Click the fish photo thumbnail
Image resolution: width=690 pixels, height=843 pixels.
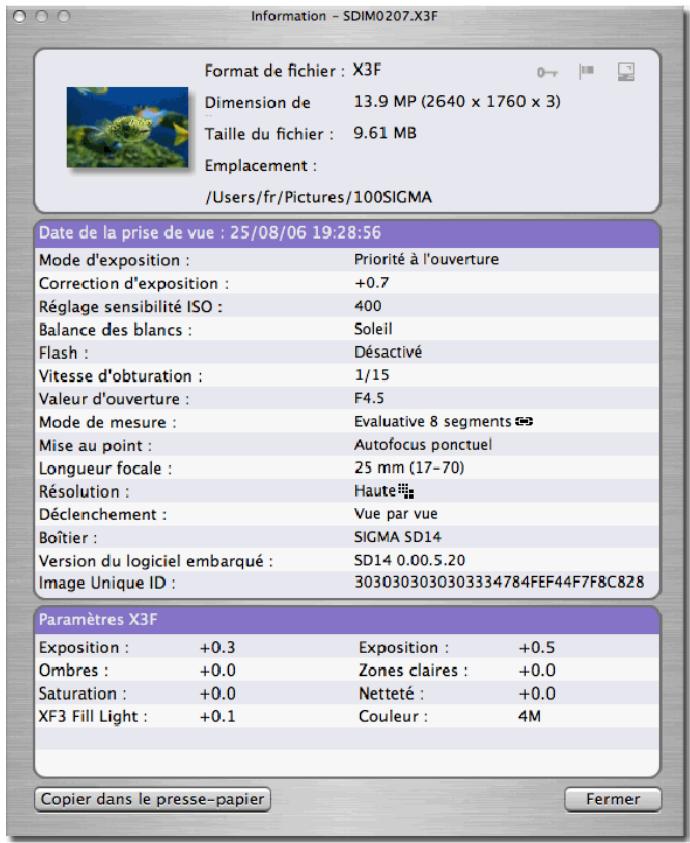[127, 127]
